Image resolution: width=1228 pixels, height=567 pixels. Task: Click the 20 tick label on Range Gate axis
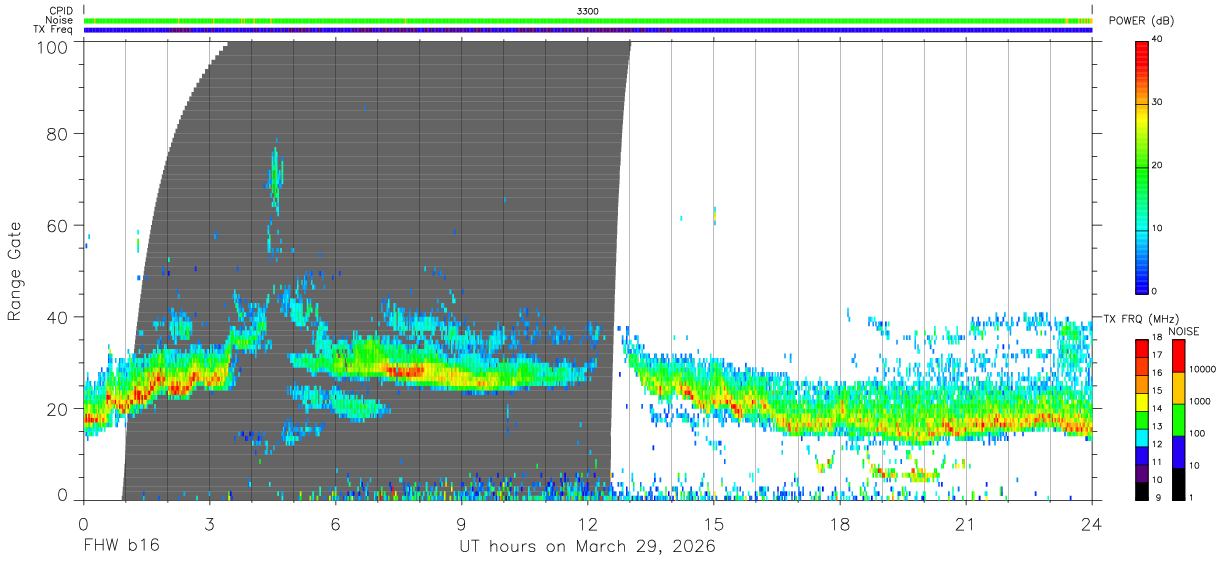click(x=56, y=409)
